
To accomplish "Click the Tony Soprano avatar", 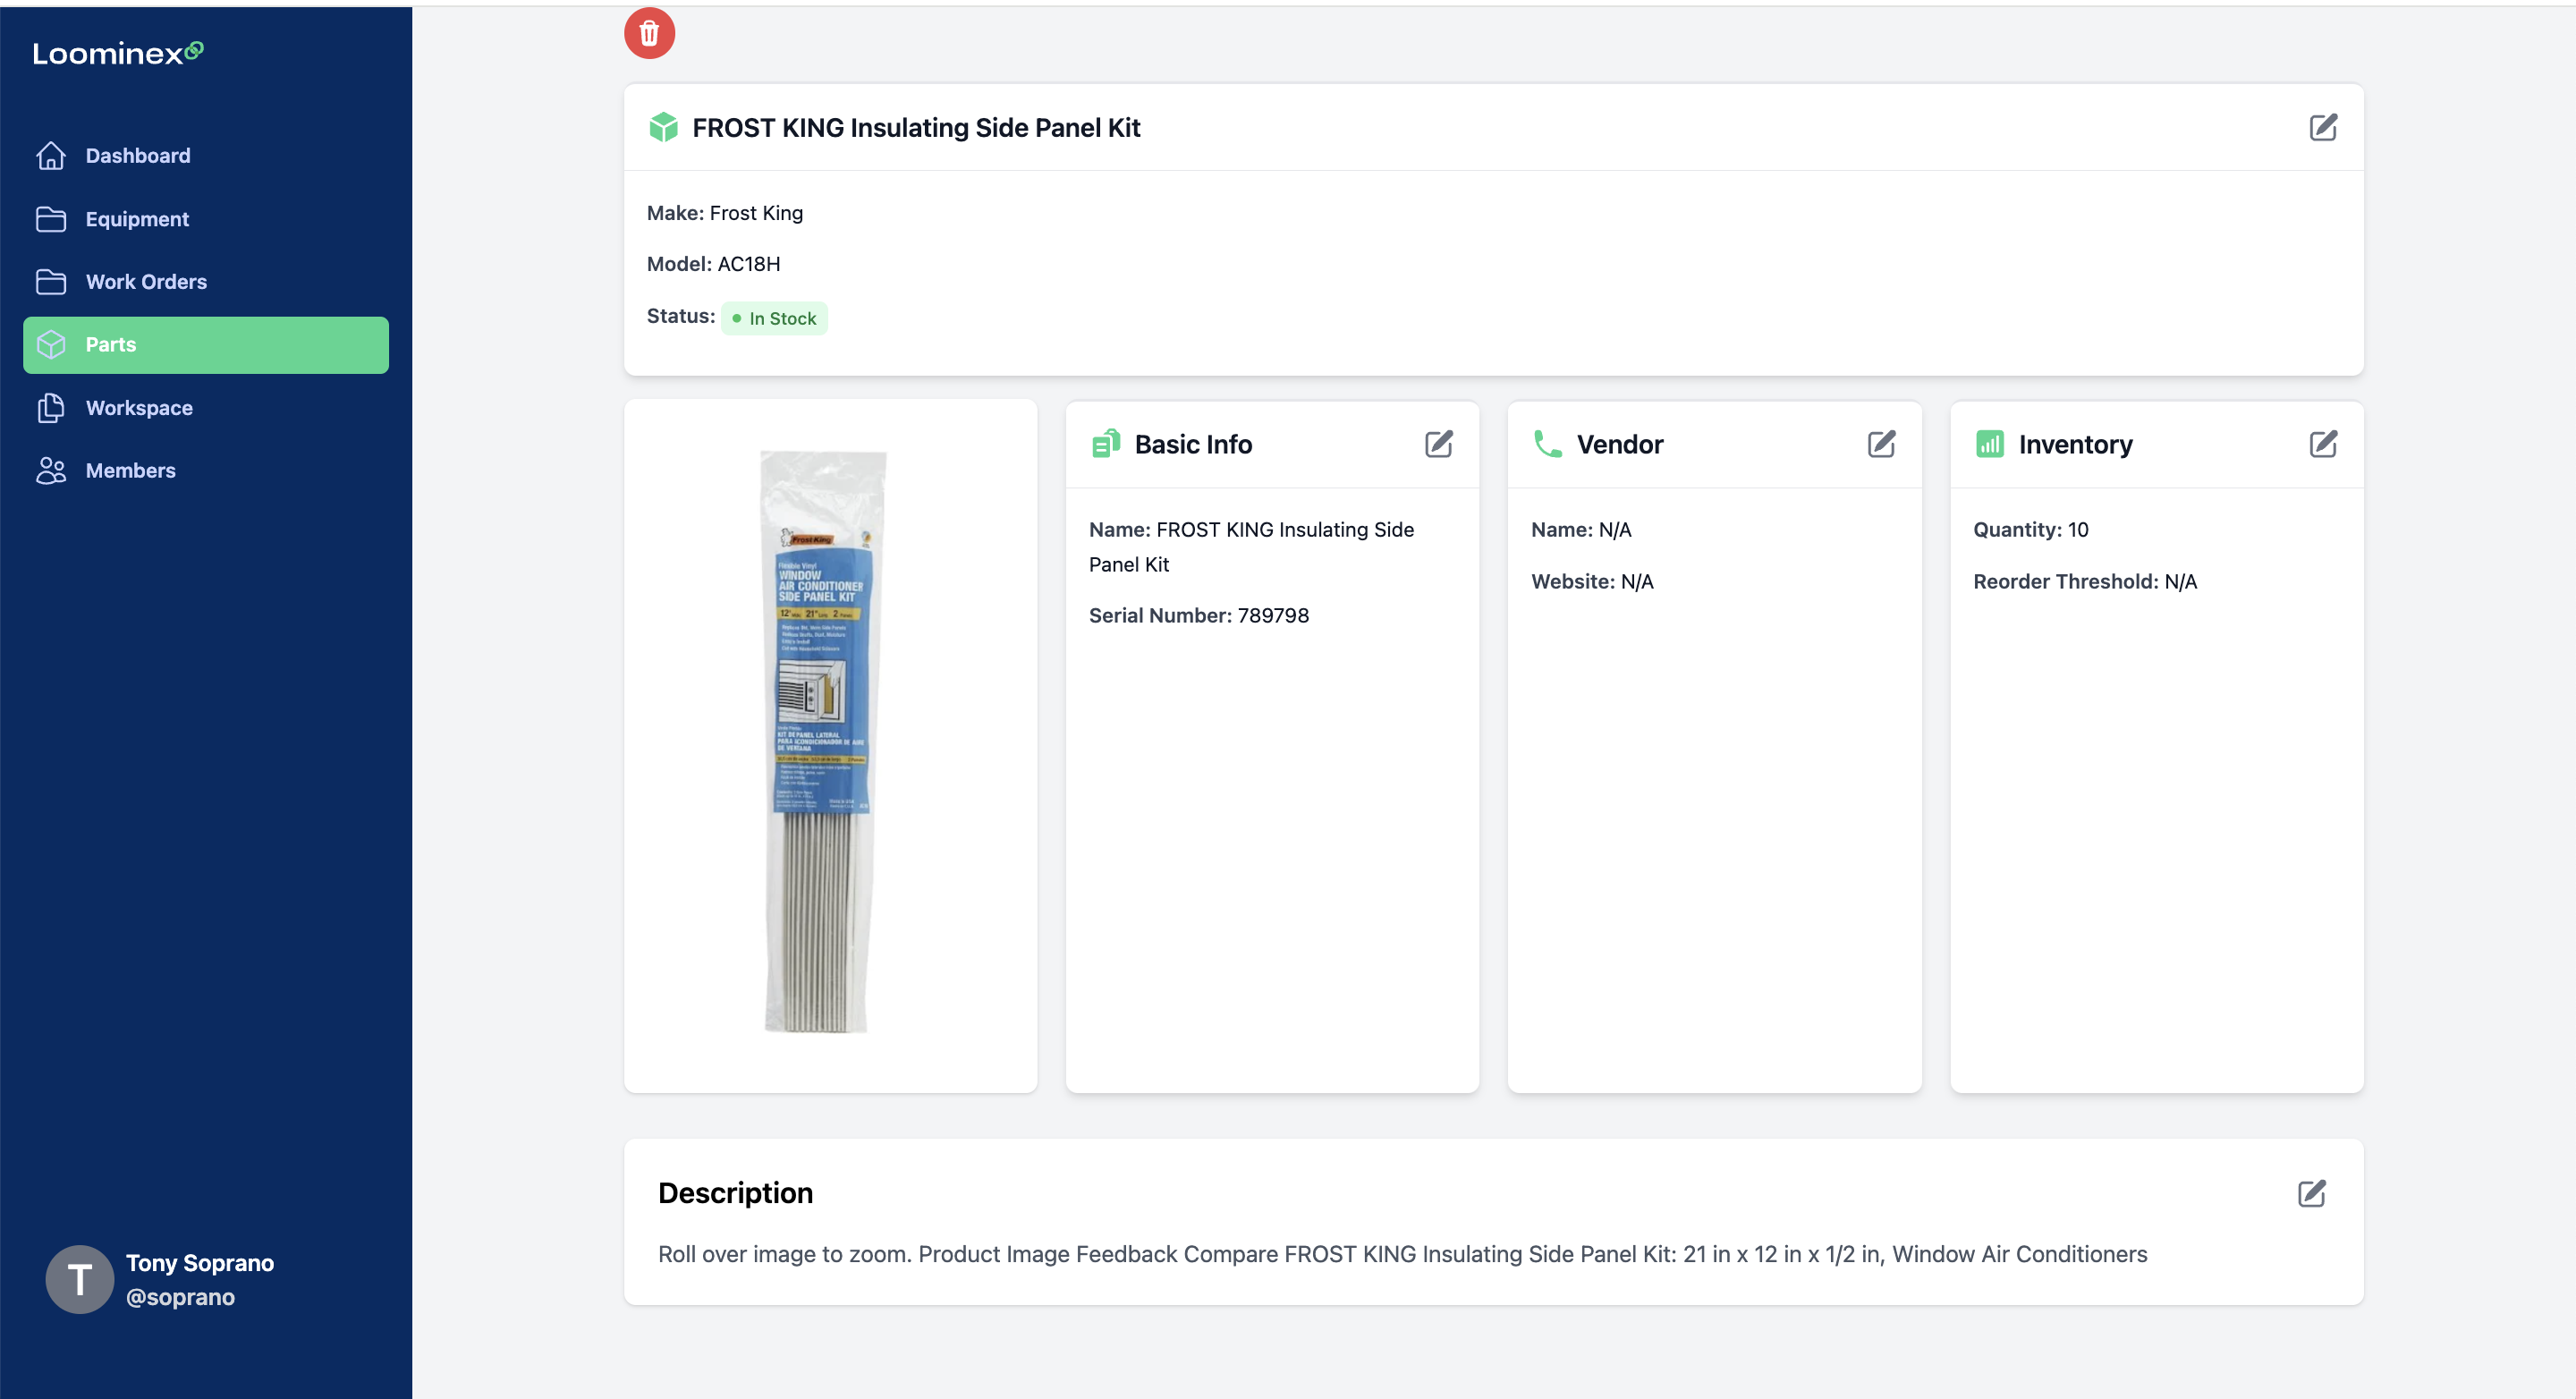I will [80, 1279].
